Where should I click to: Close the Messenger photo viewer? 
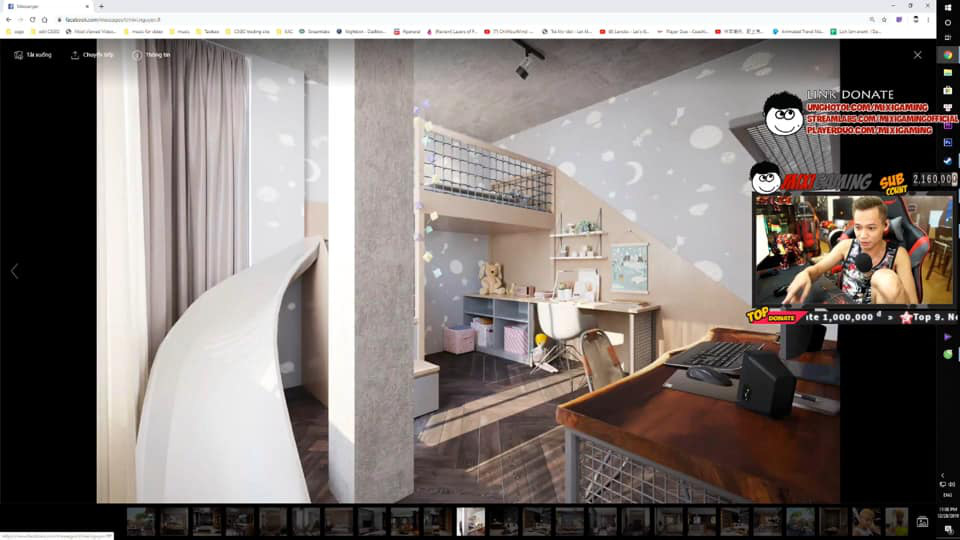[x=917, y=55]
